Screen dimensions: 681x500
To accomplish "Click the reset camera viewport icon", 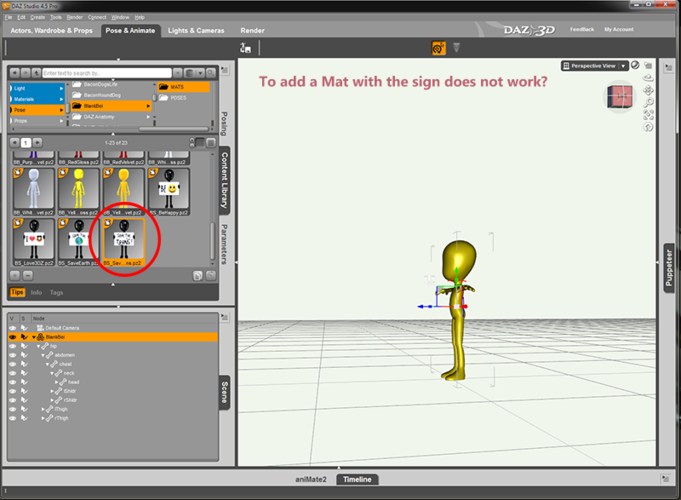I will coord(648,127).
